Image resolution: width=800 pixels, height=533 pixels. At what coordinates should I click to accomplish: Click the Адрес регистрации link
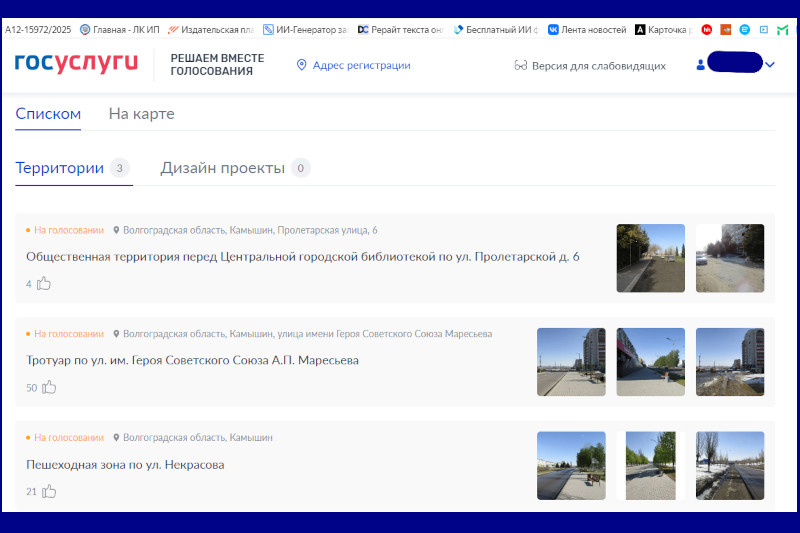361,65
